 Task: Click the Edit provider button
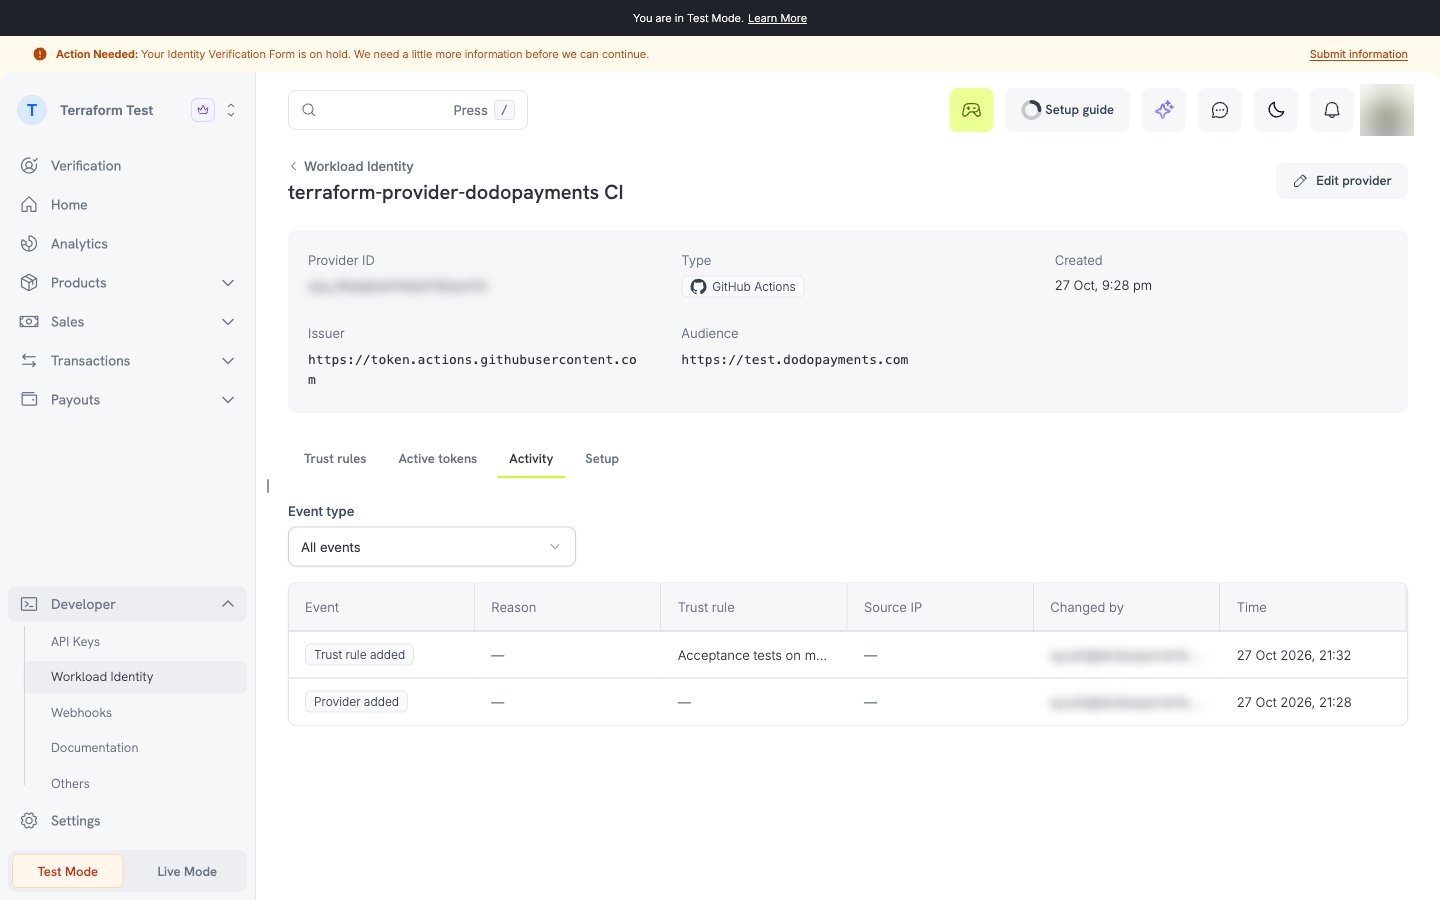[1342, 181]
